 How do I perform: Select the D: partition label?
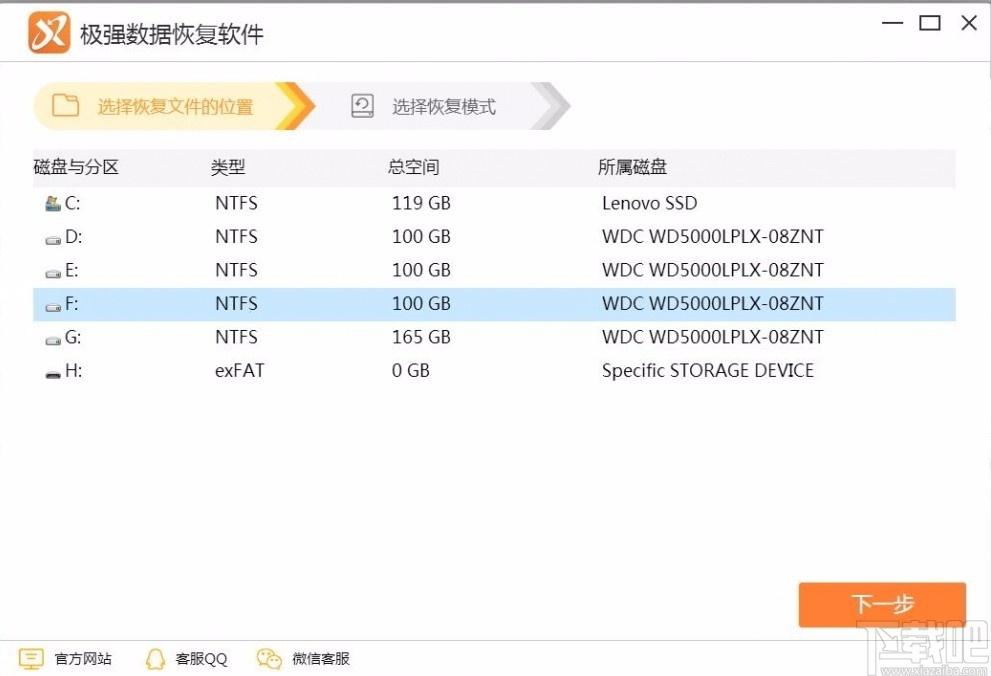pos(73,236)
